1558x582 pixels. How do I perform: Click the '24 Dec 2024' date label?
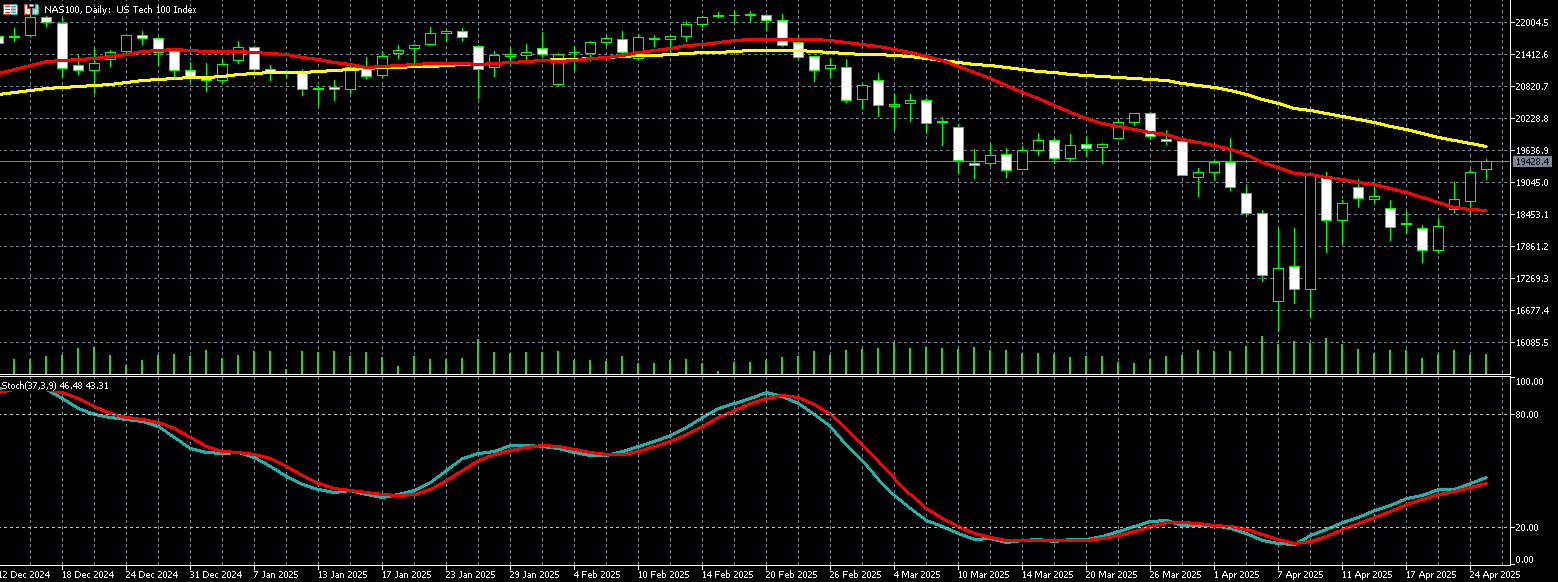point(152,576)
